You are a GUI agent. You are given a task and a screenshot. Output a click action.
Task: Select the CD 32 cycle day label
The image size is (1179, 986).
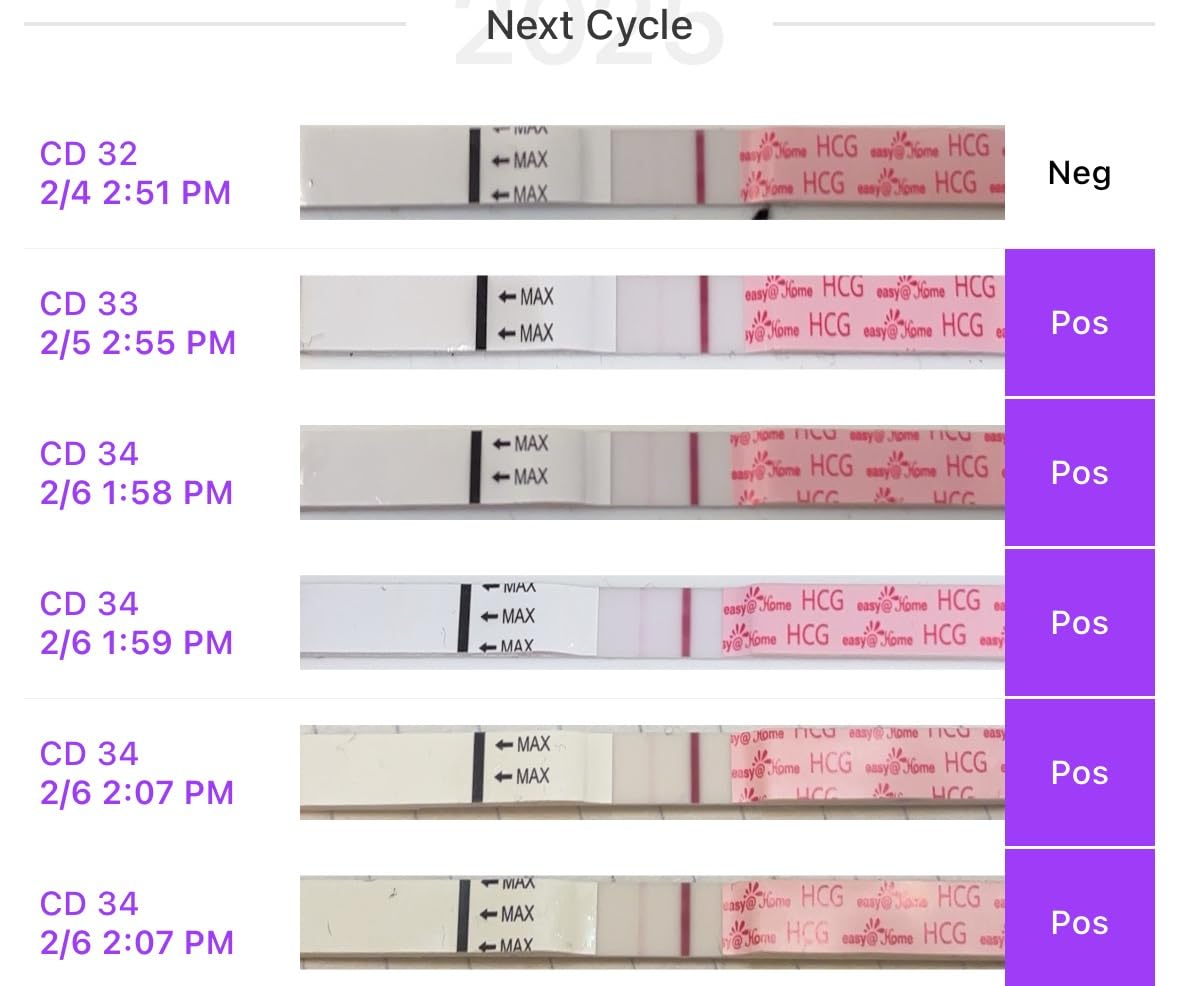(x=89, y=153)
